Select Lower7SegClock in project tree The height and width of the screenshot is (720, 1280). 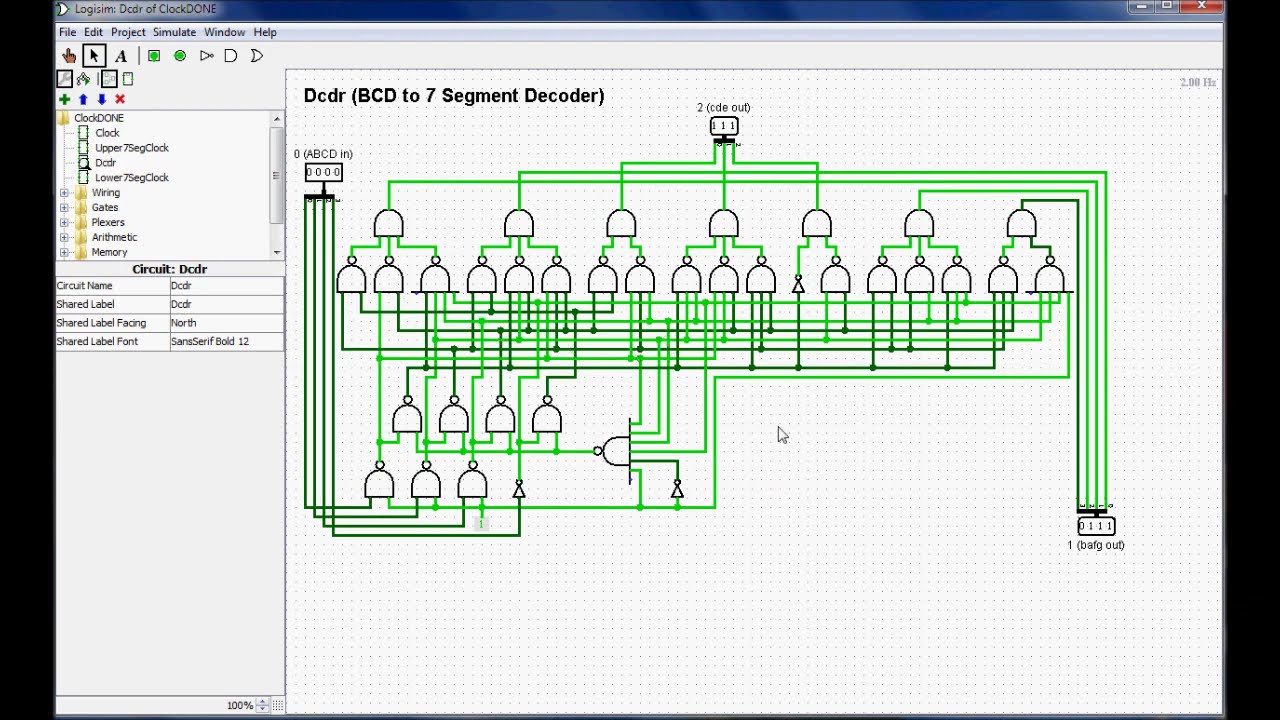pos(132,177)
